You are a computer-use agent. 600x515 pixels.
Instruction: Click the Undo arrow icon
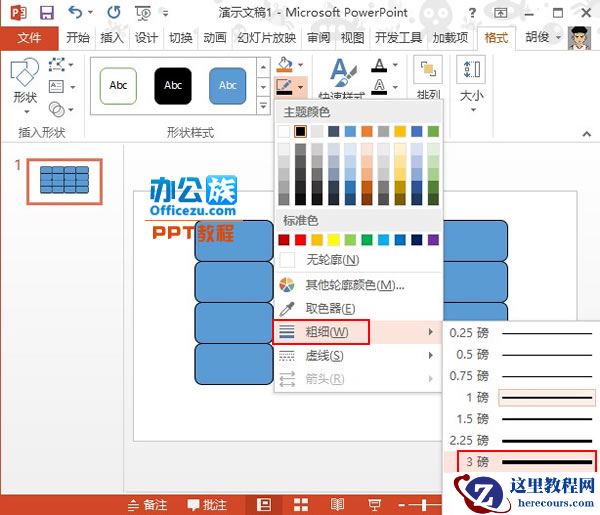pos(75,13)
